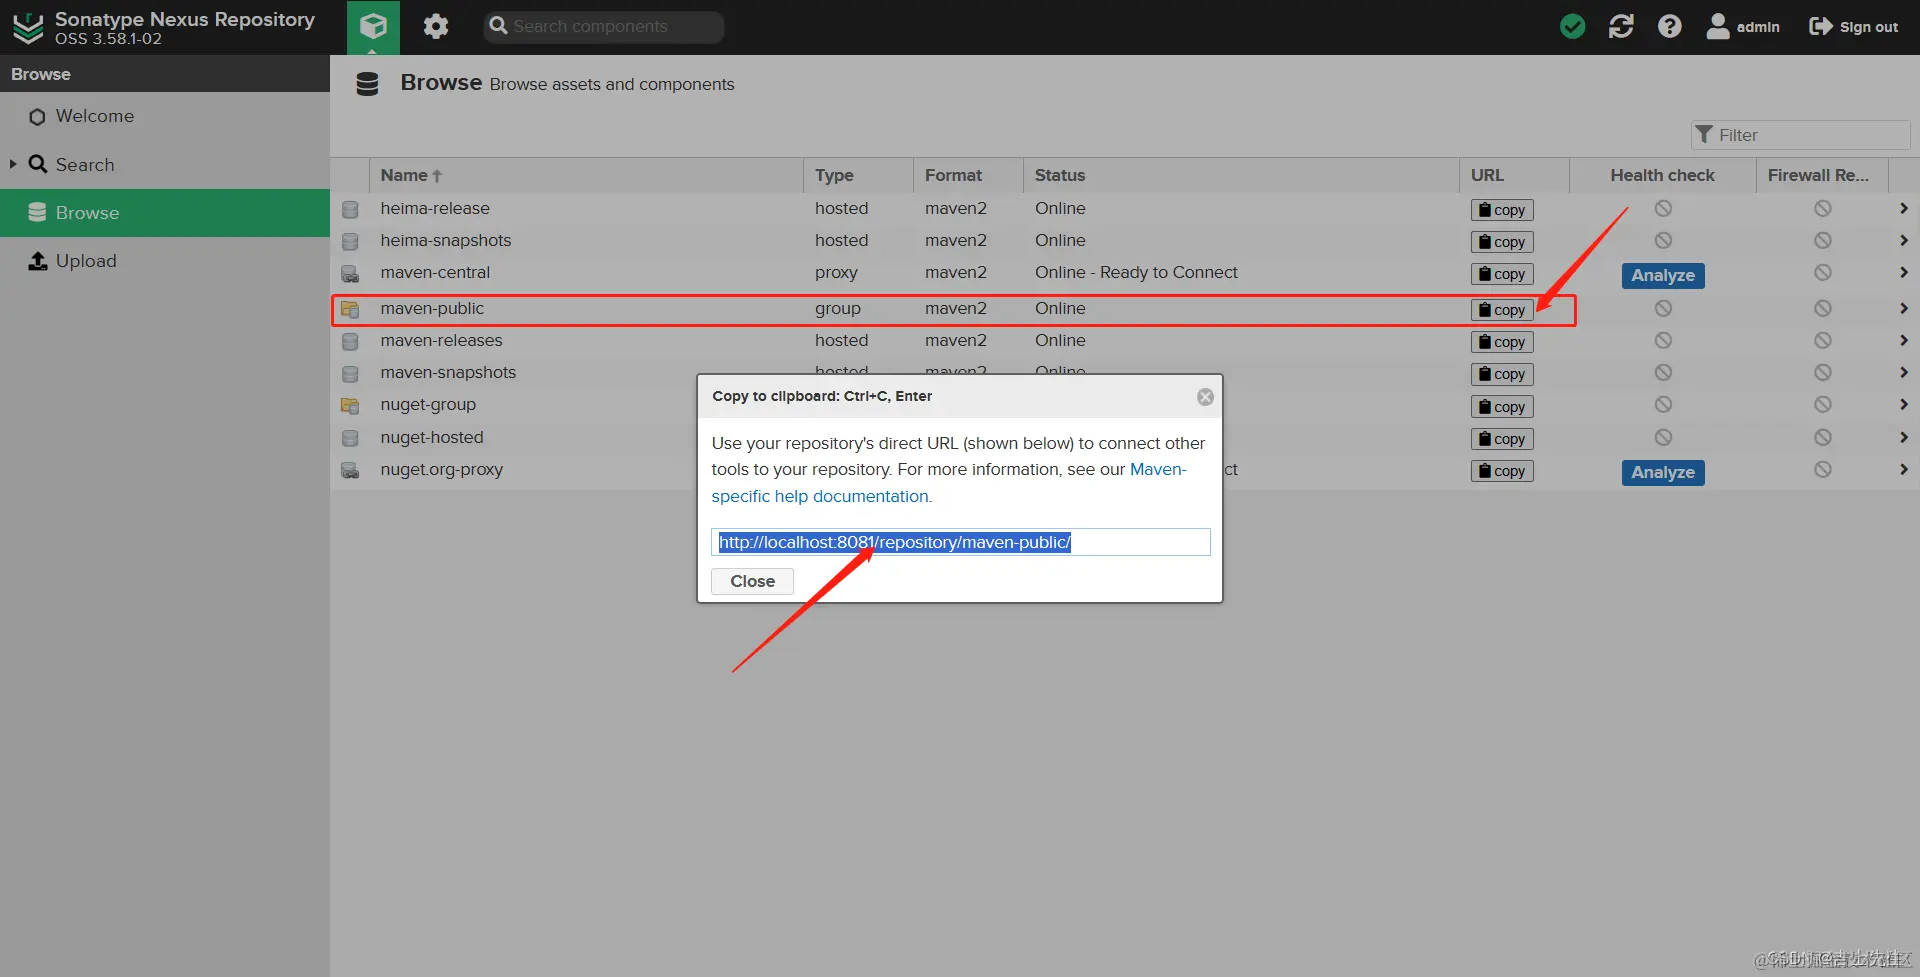Copy URL of maven-releases repository
Screen dimensions: 1920x977
coord(1502,342)
